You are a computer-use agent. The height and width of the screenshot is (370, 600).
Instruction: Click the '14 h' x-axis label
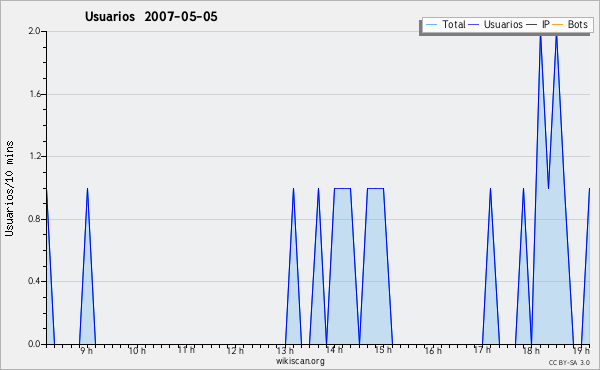pos(334,350)
